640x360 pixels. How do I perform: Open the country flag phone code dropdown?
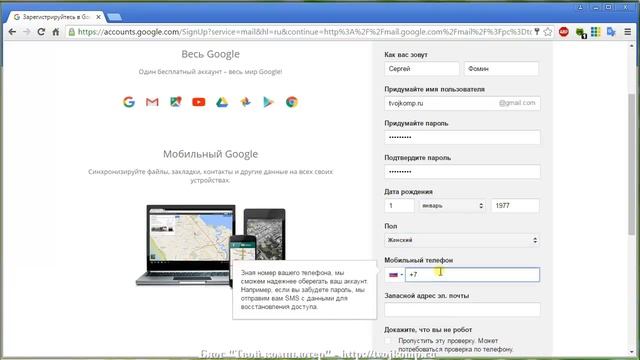pyautogui.click(x=395, y=275)
